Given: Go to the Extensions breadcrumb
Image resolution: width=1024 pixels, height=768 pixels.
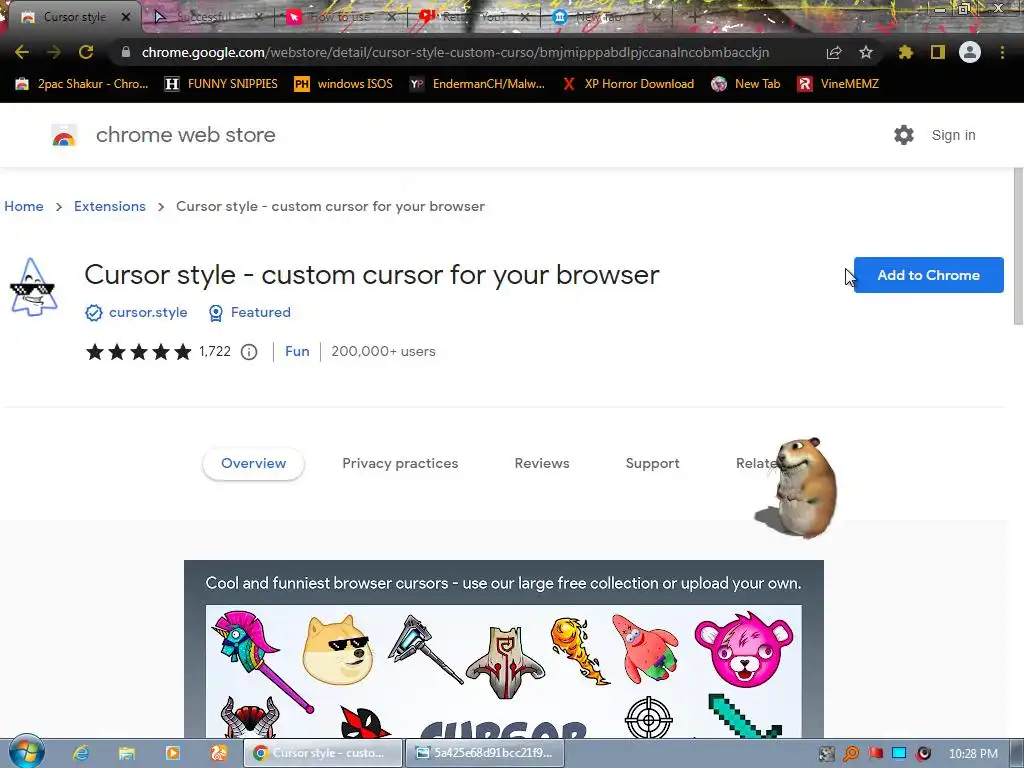Looking at the screenshot, I should pos(110,206).
